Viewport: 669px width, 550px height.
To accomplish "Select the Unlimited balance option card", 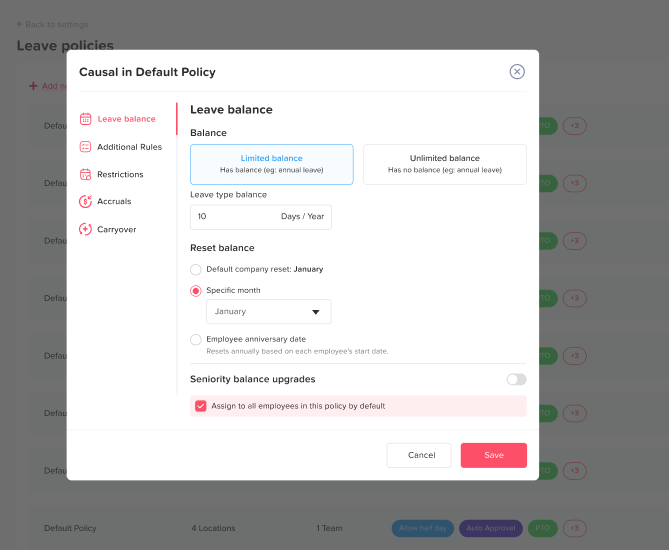I will [444, 164].
